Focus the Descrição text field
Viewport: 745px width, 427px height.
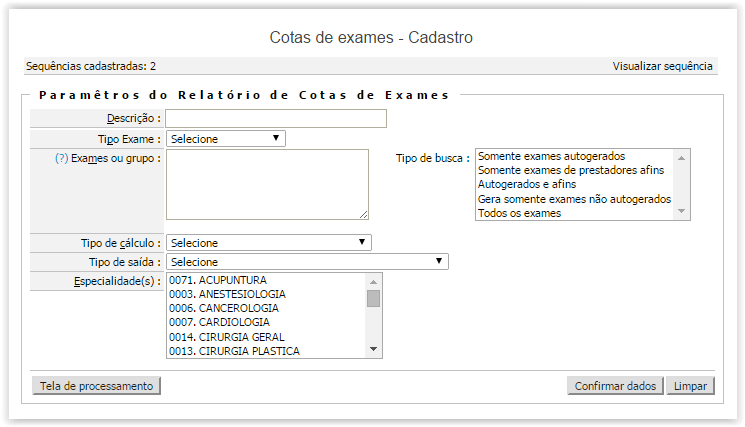coord(276,118)
